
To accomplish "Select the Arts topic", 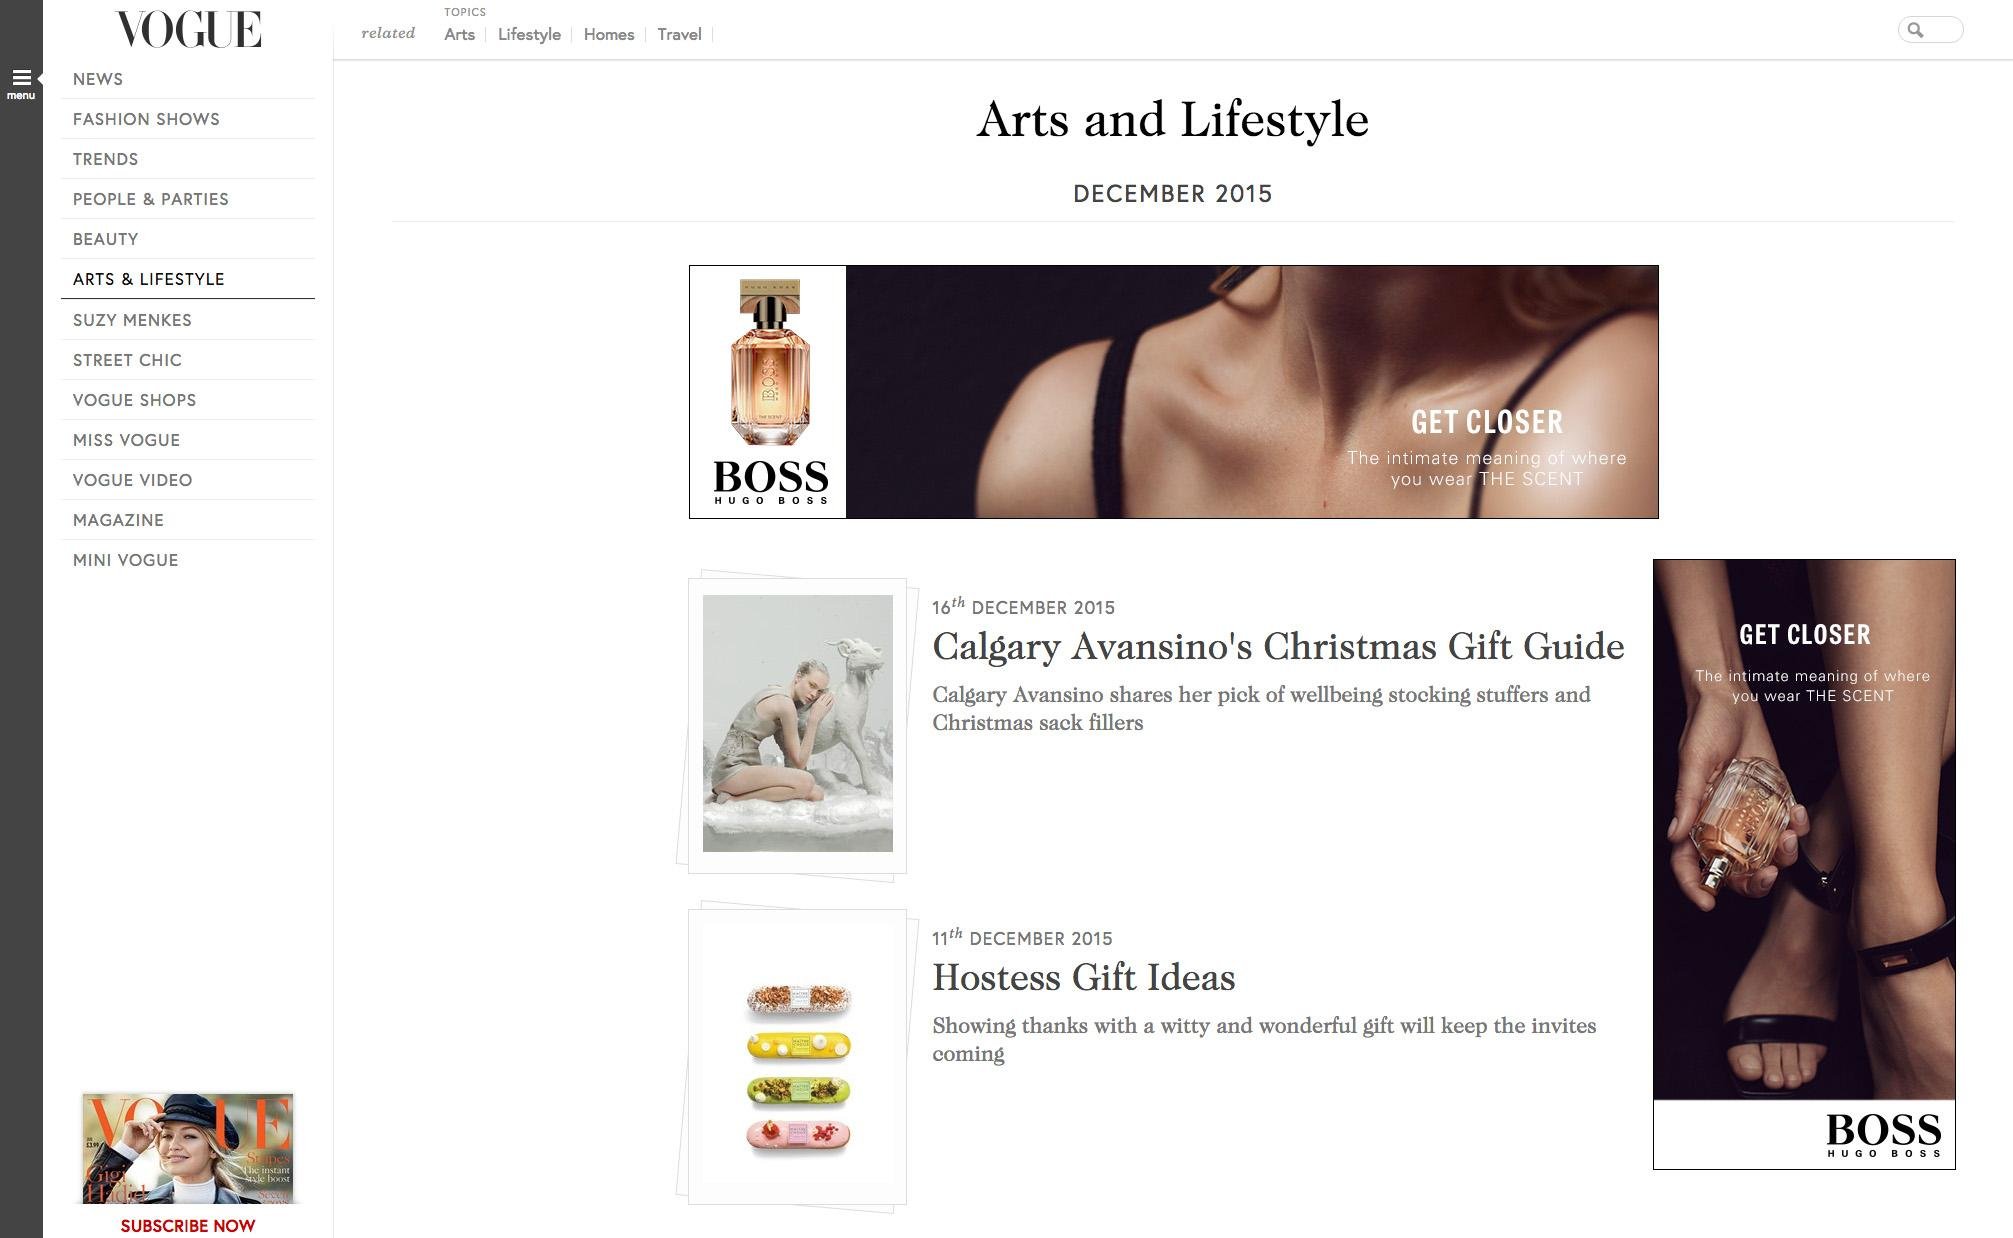I will click(459, 34).
